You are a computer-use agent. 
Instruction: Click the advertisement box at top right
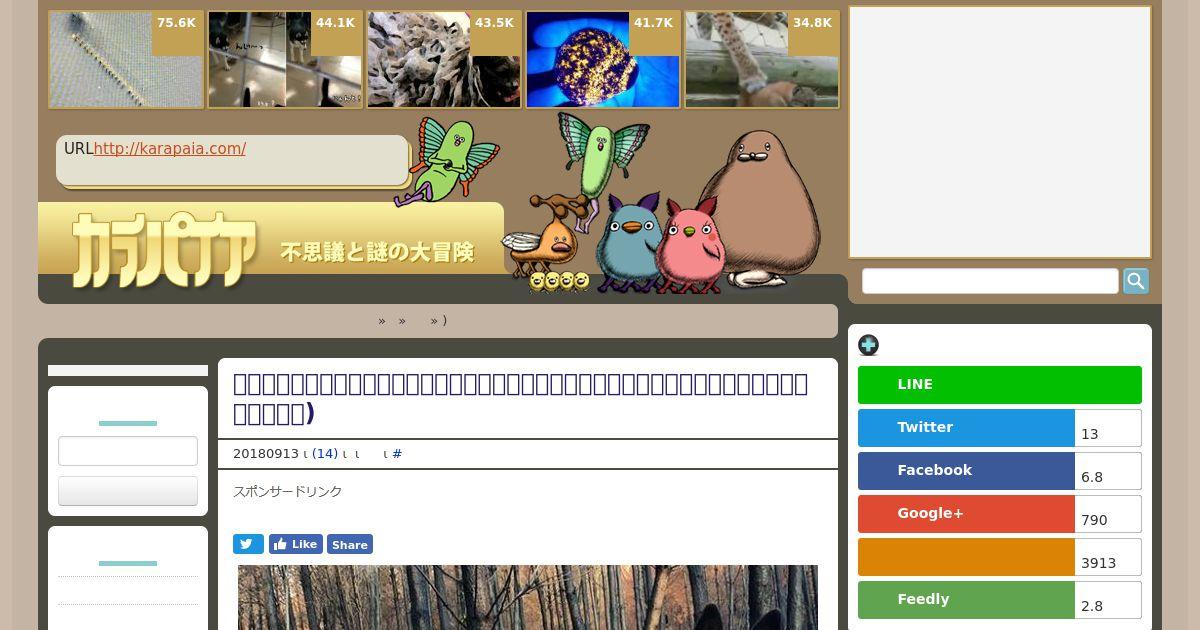[1000, 132]
